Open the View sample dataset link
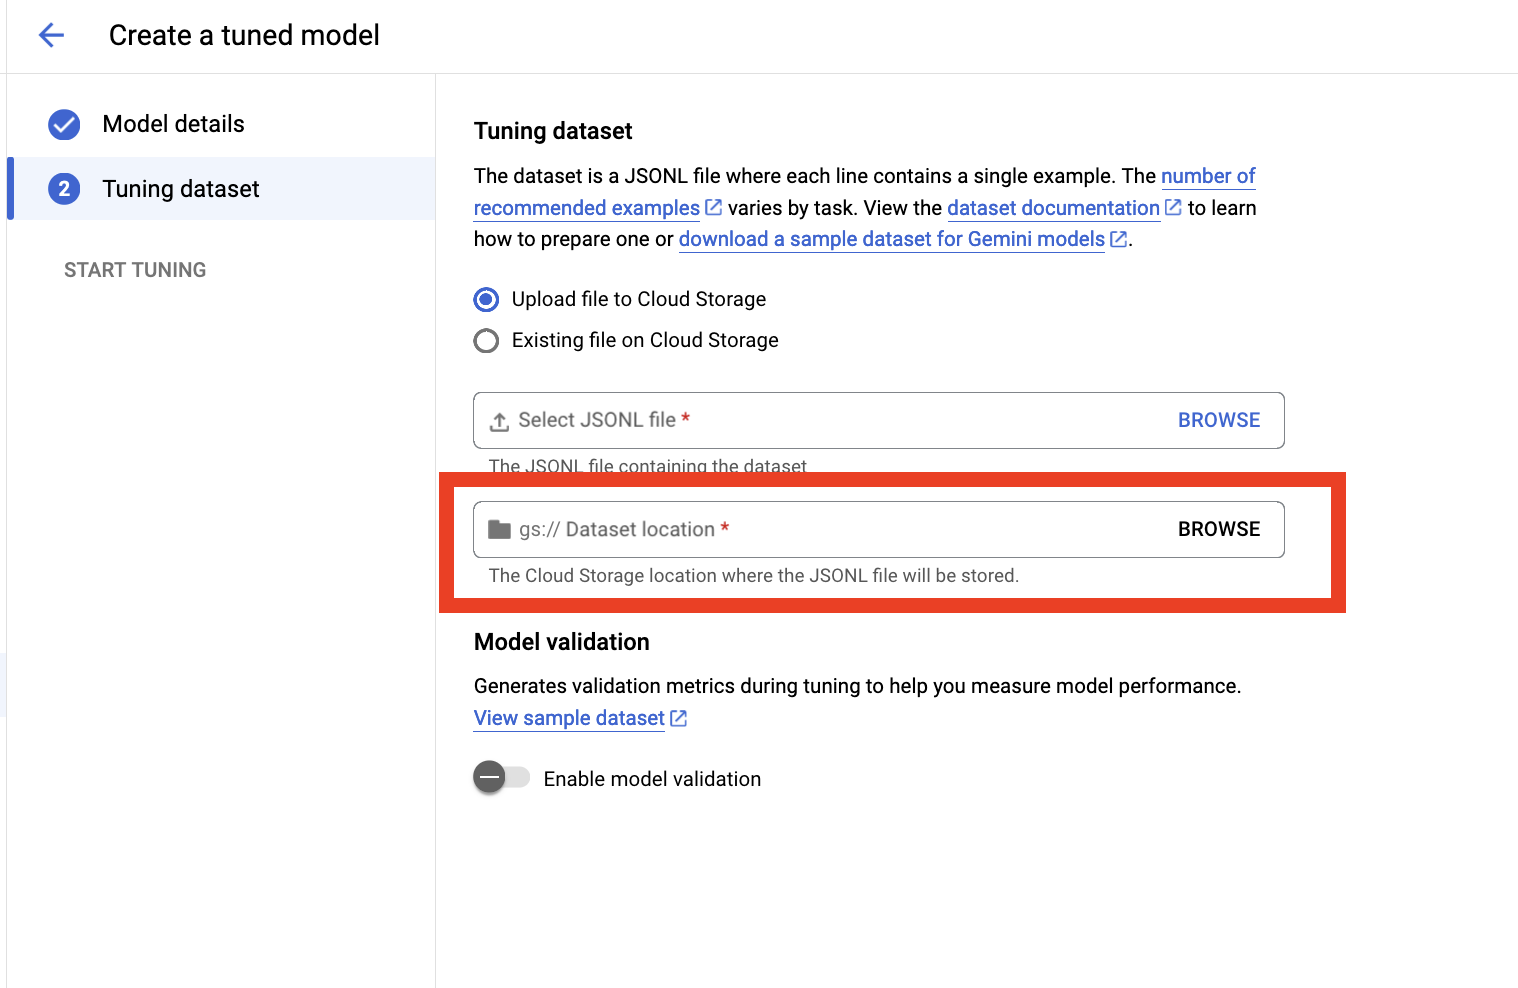The image size is (1518, 988). 568,718
